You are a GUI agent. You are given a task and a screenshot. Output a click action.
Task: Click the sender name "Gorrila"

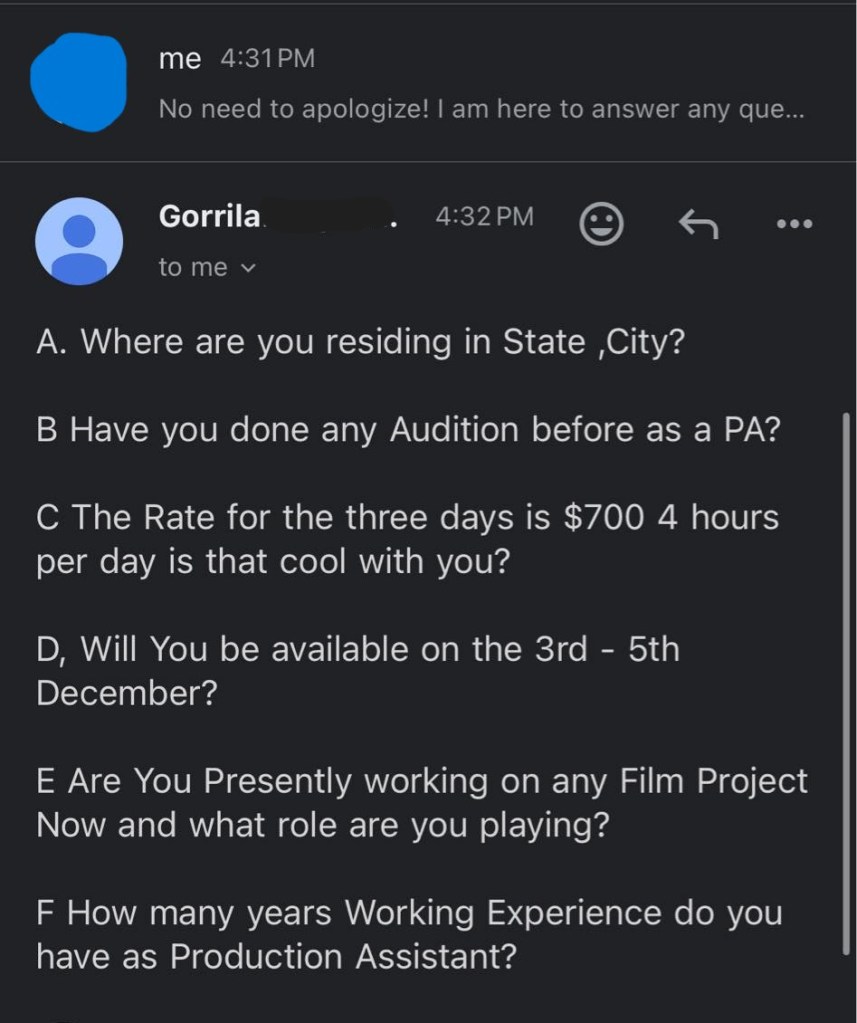(210, 216)
